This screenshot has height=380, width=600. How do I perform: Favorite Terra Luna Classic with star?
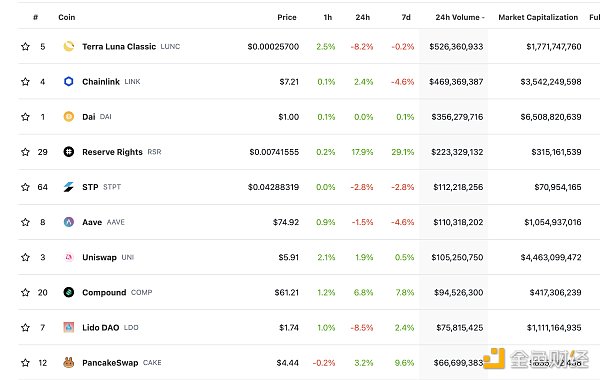click(25, 46)
